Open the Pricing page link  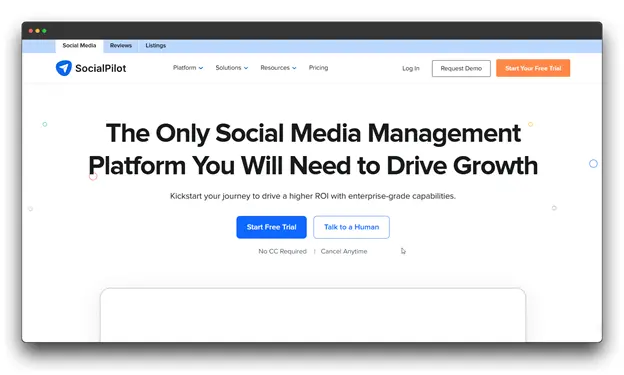(x=318, y=68)
